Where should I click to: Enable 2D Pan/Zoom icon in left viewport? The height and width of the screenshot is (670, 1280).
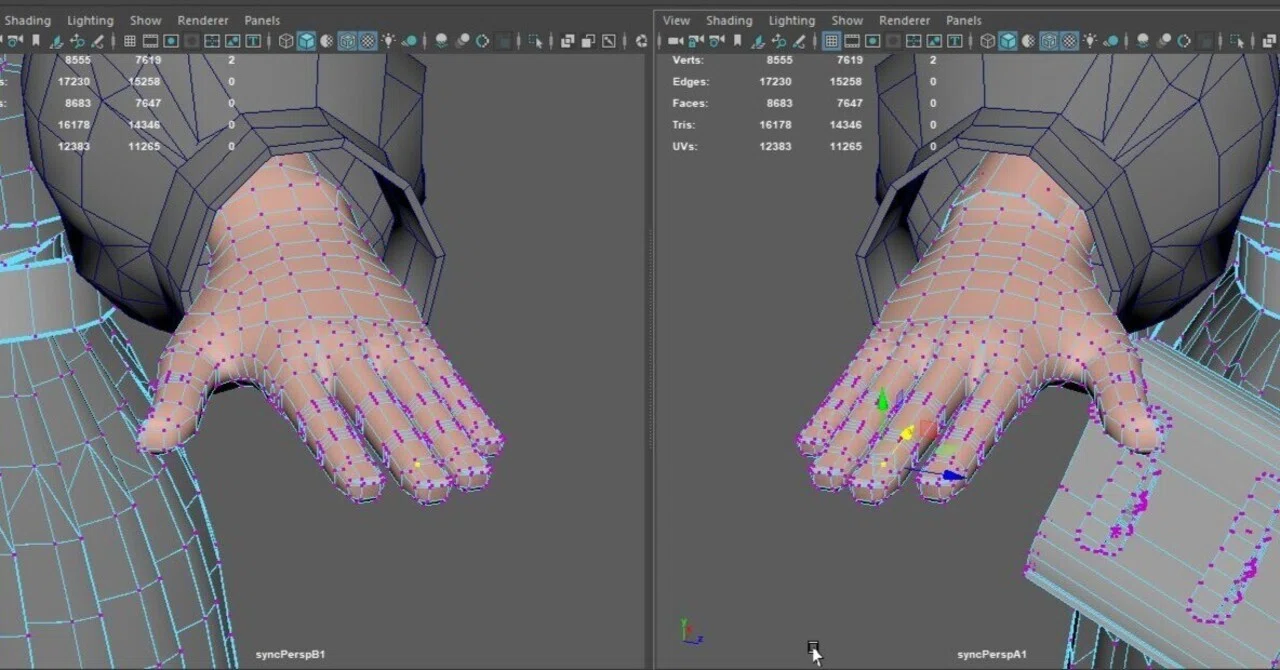click(77, 41)
